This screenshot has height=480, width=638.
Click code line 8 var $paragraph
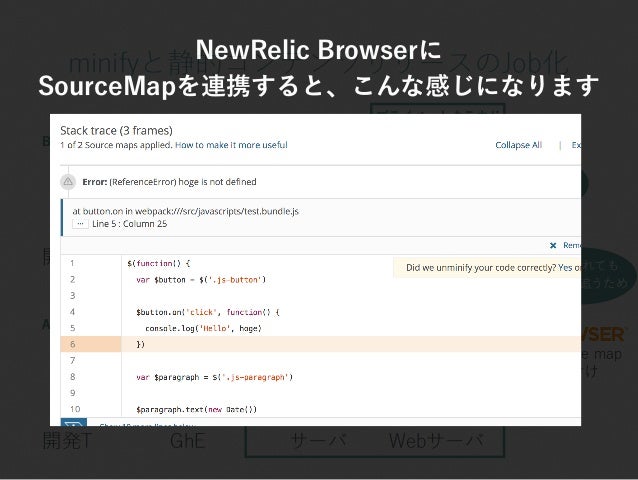[x=214, y=377]
